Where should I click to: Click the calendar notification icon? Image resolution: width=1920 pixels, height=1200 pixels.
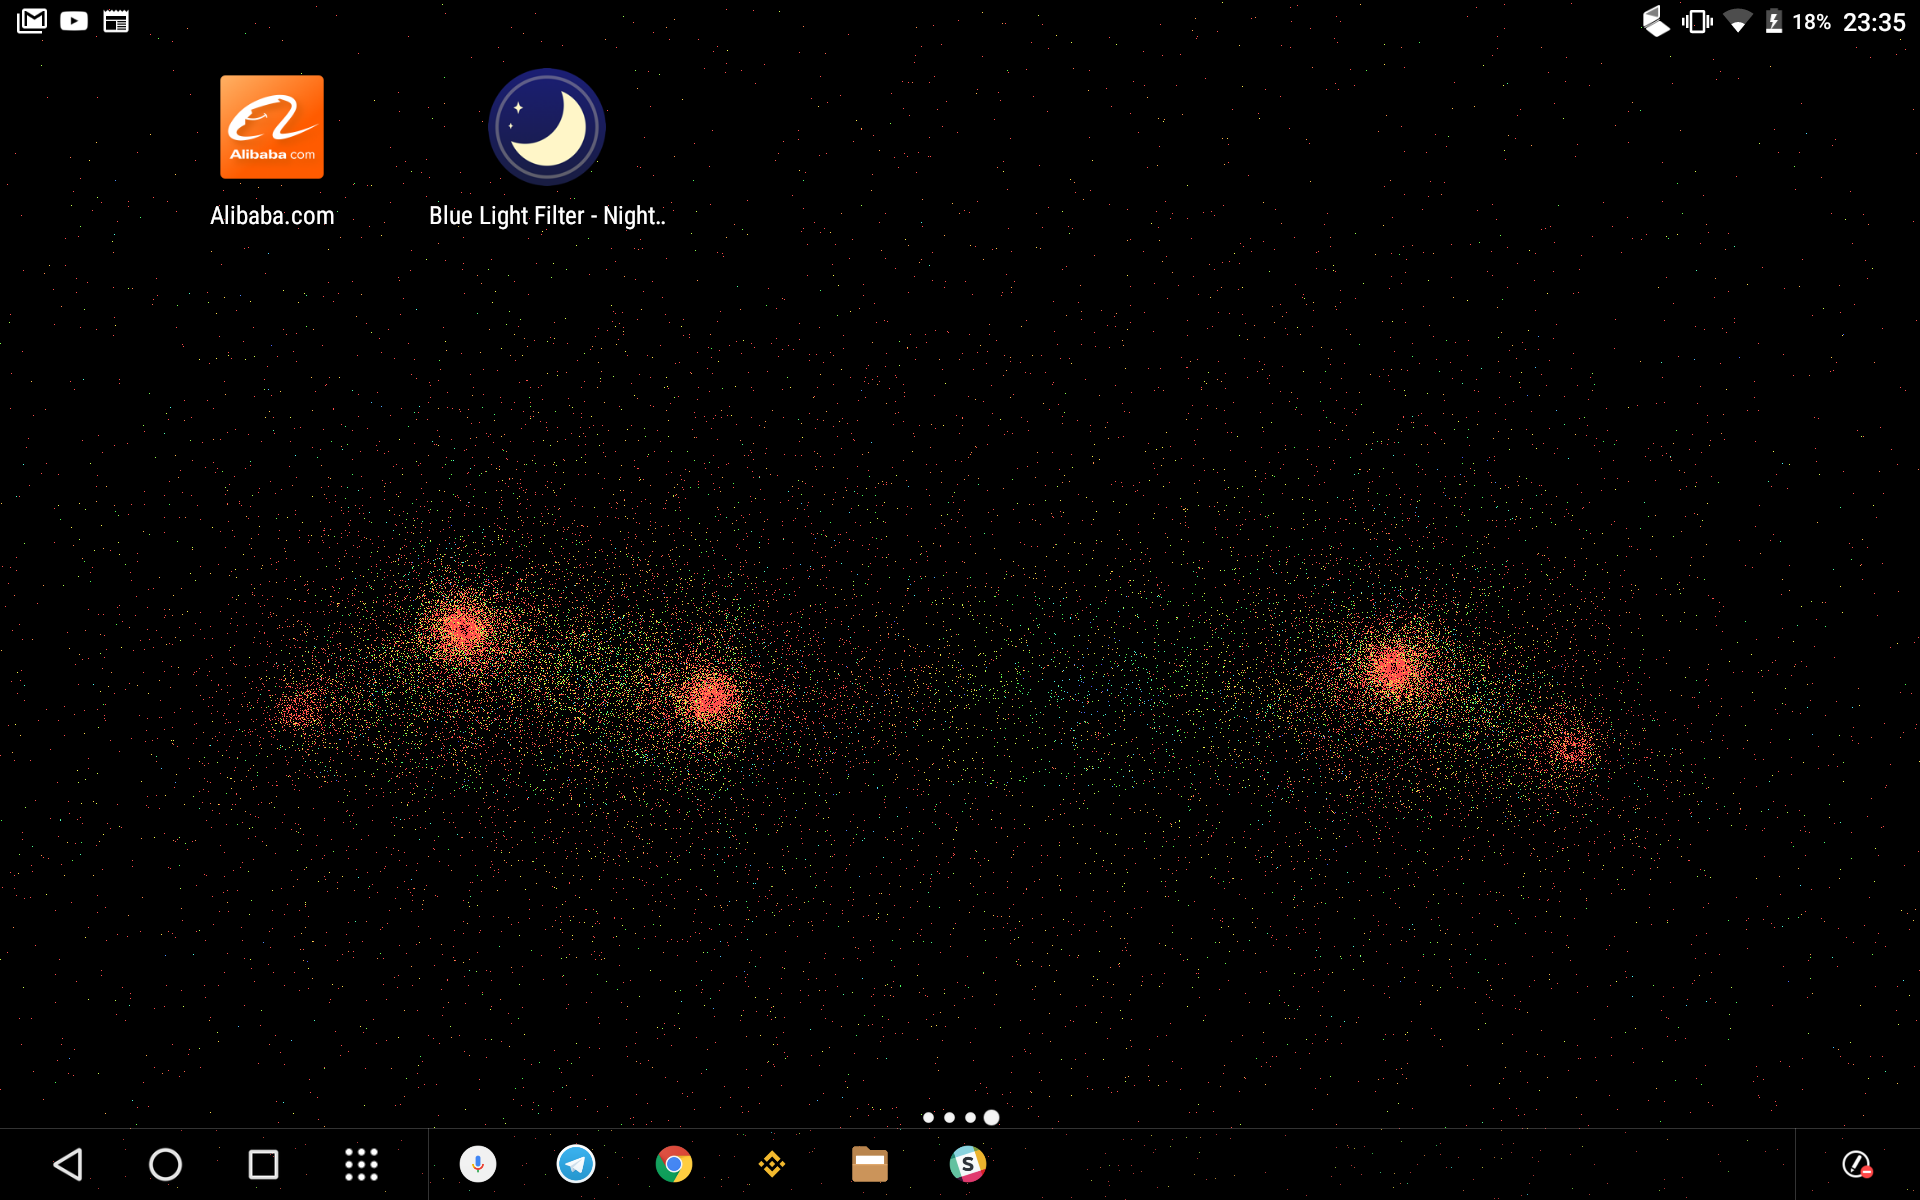116,21
